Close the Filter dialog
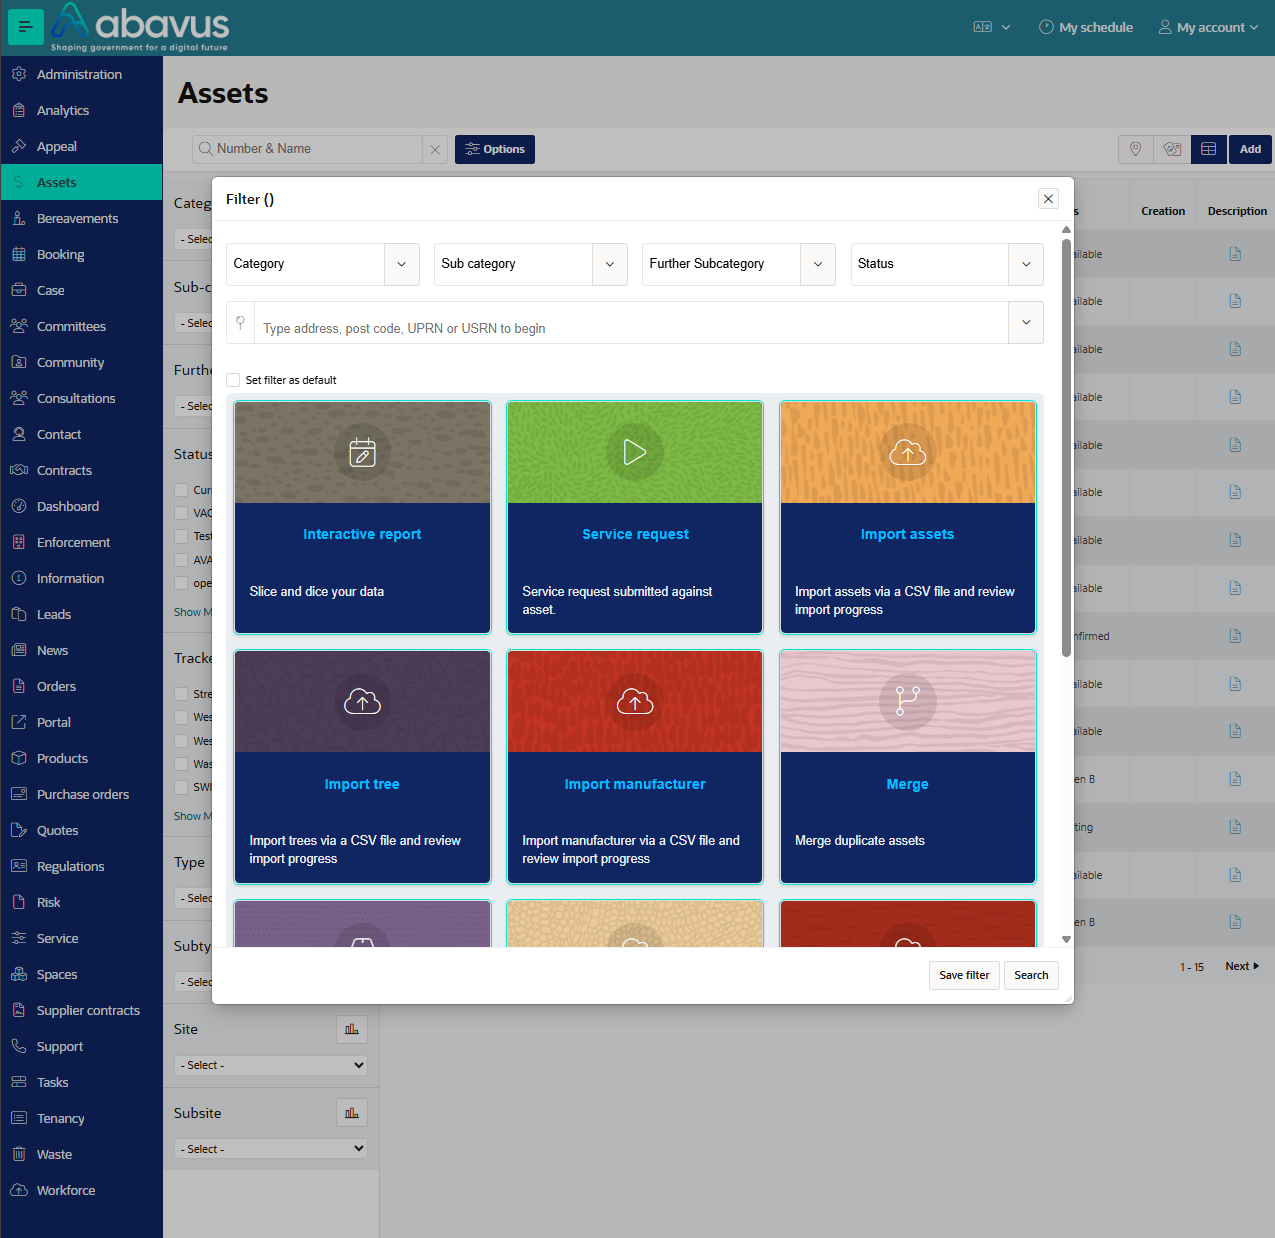 (1048, 199)
